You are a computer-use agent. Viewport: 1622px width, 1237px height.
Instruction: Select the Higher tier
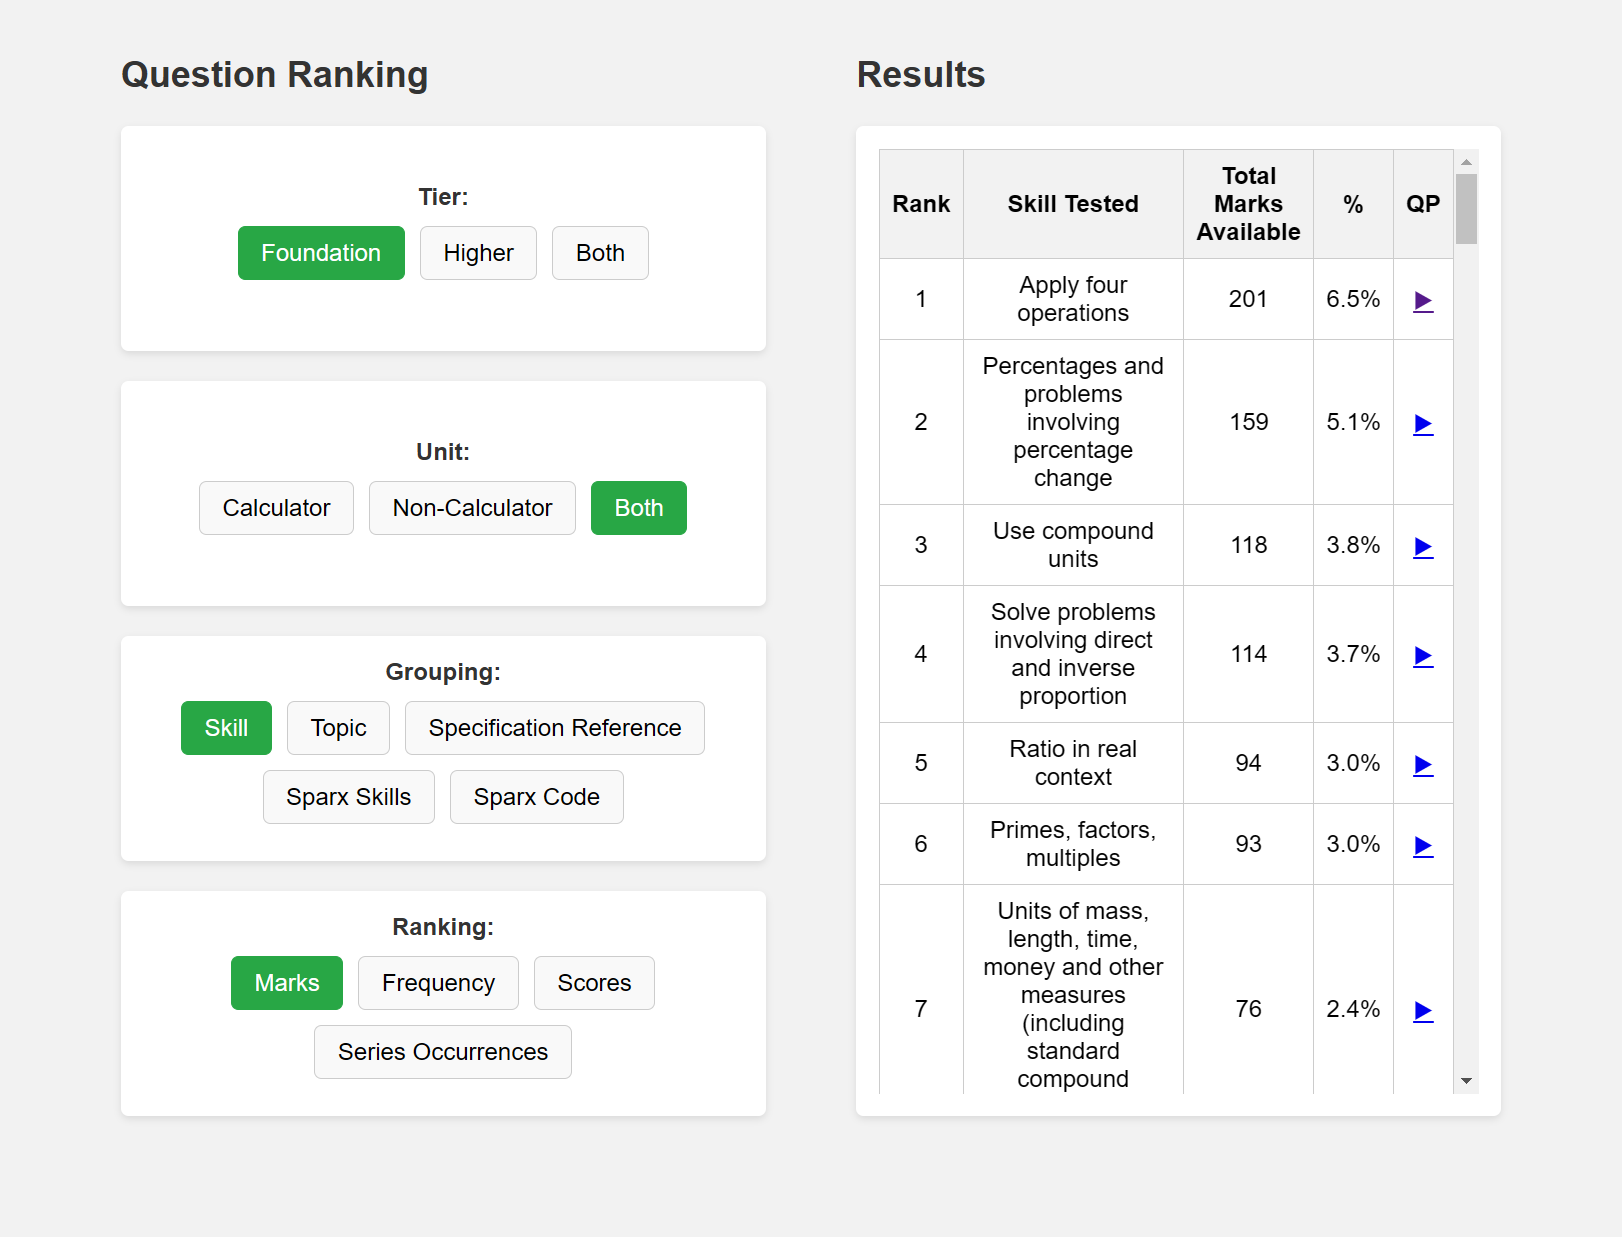point(478,253)
